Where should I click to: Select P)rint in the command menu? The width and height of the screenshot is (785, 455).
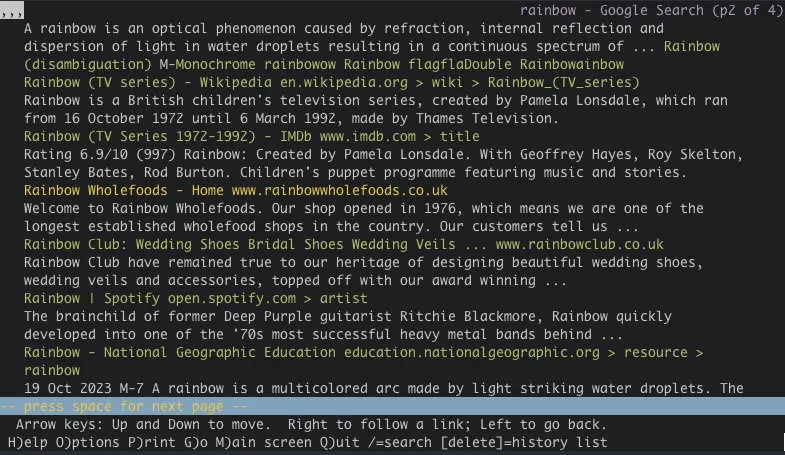(151, 443)
